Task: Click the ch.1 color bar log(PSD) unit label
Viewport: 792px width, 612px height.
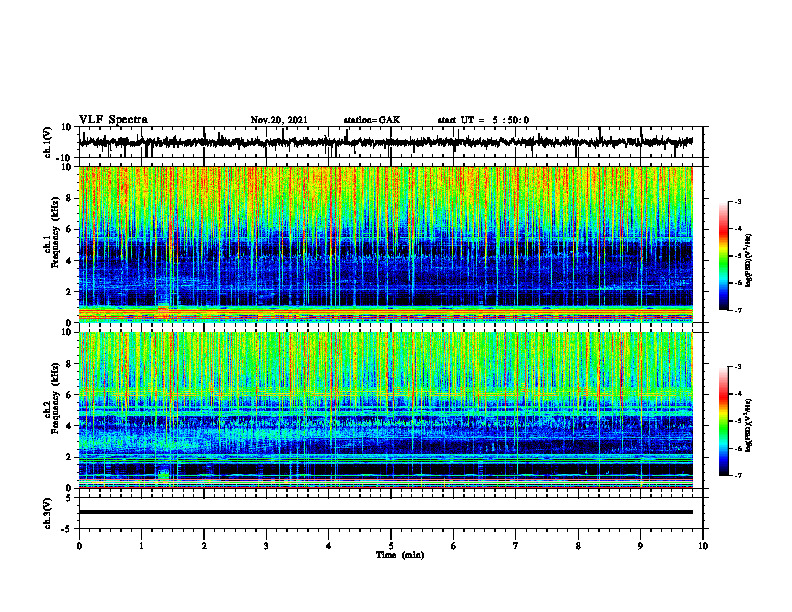Action: pyautogui.click(x=749, y=261)
